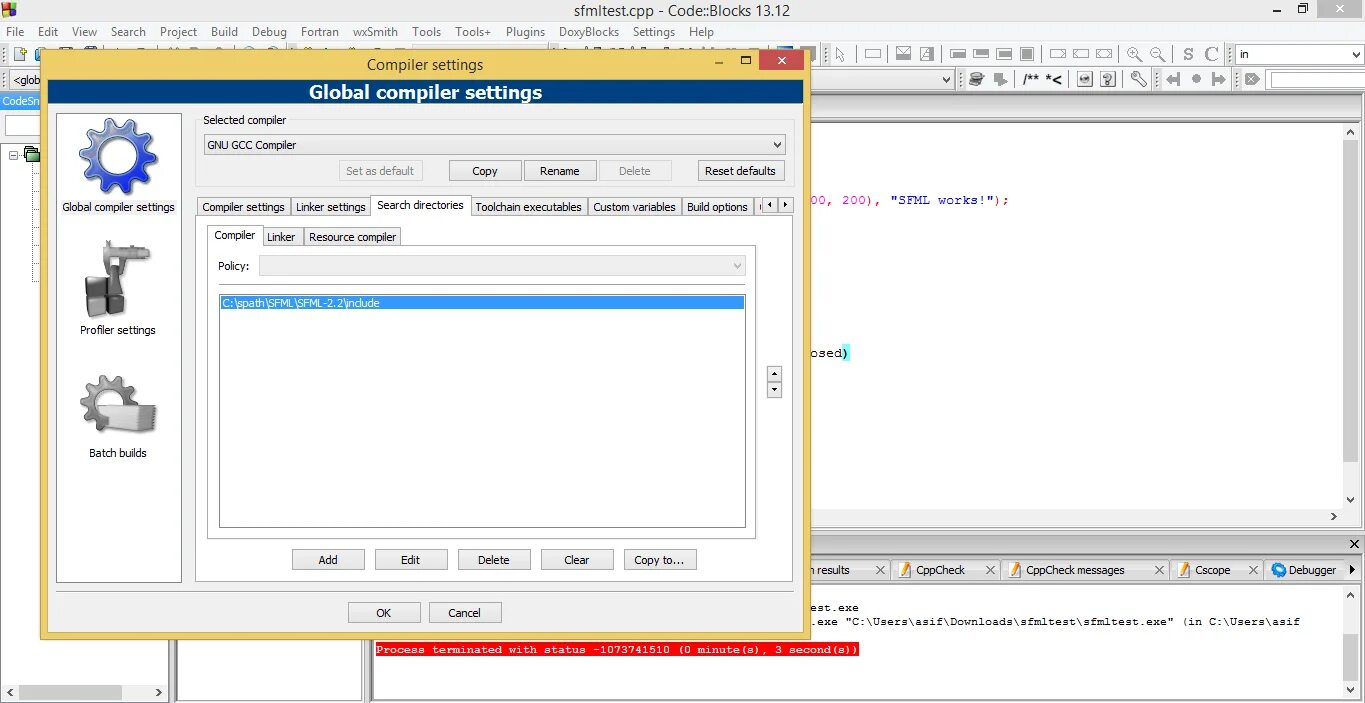1365x703 pixels.
Task: Close the Cscope log tab
Action: (1253, 570)
